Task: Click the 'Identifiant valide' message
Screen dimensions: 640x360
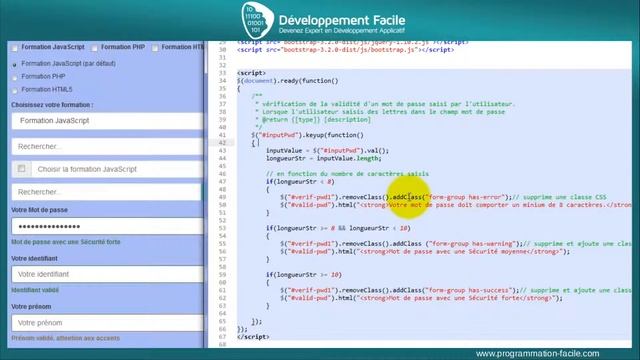Action: [x=35, y=290]
